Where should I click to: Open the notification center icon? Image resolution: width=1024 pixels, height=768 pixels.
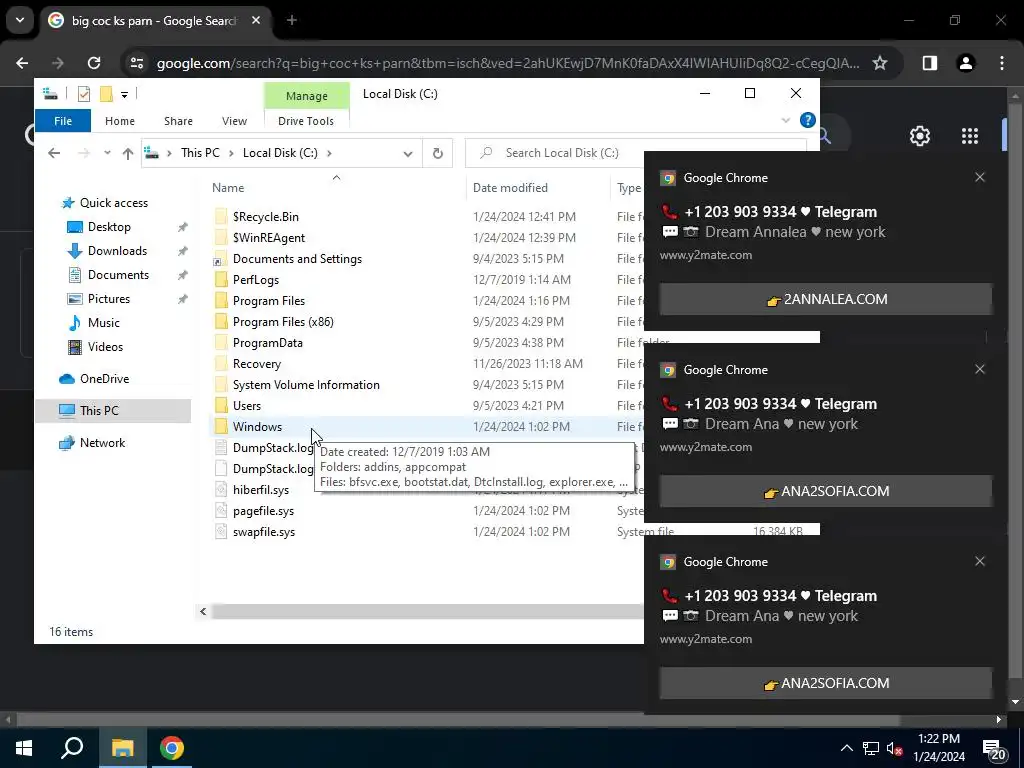pyautogui.click(x=995, y=748)
